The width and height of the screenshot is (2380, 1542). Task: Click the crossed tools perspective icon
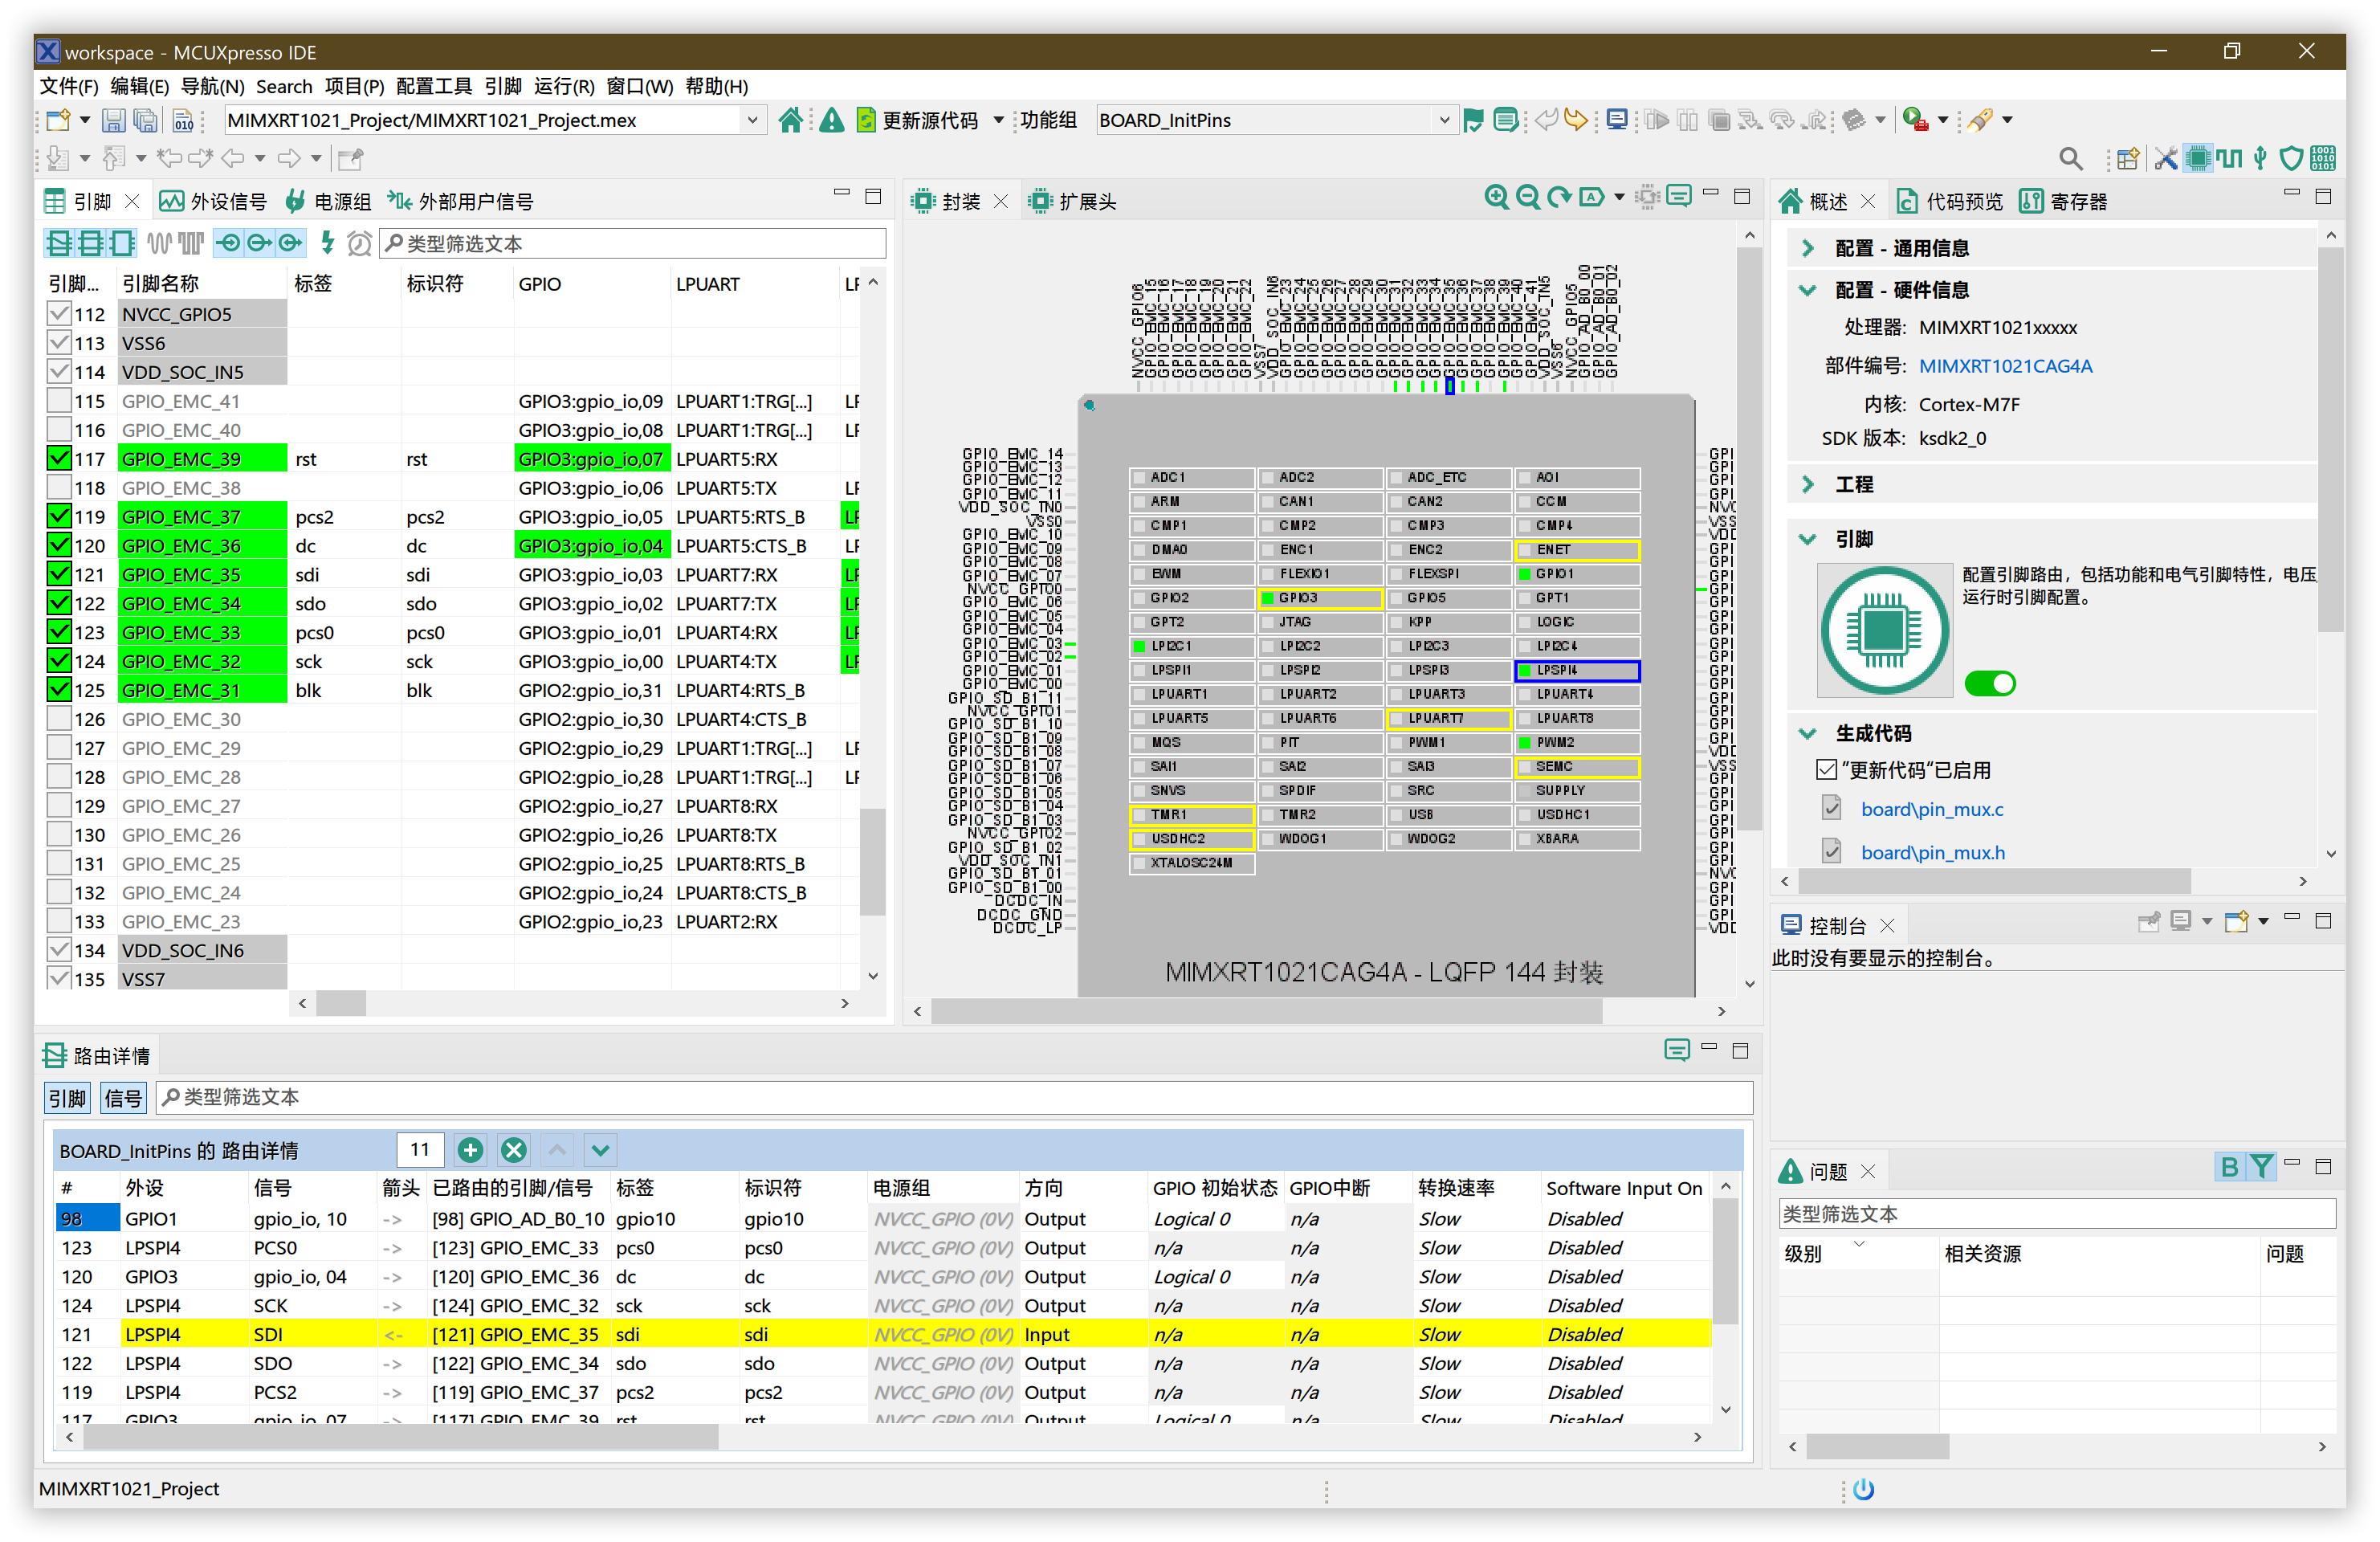(2165, 158)
